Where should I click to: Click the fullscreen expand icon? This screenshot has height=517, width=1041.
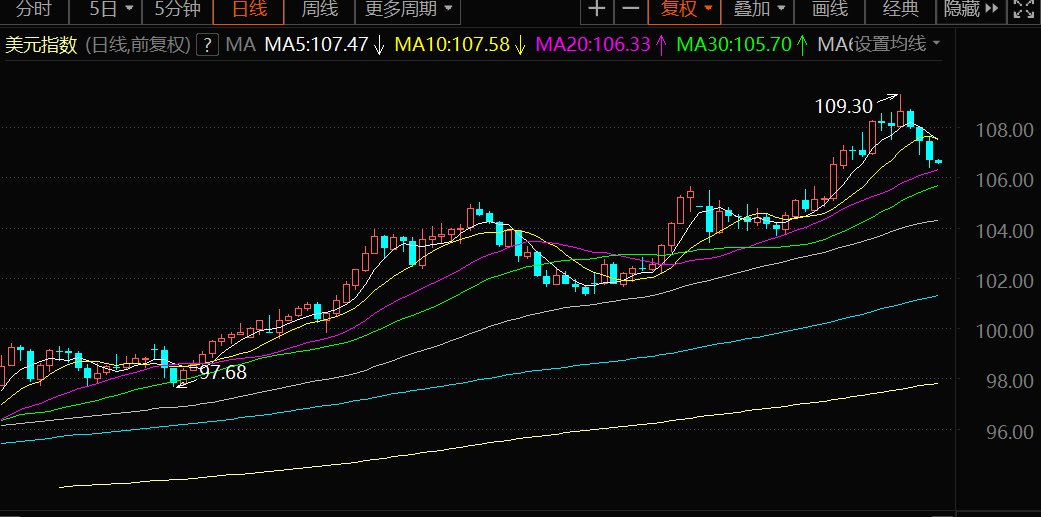click(1024, 9)
